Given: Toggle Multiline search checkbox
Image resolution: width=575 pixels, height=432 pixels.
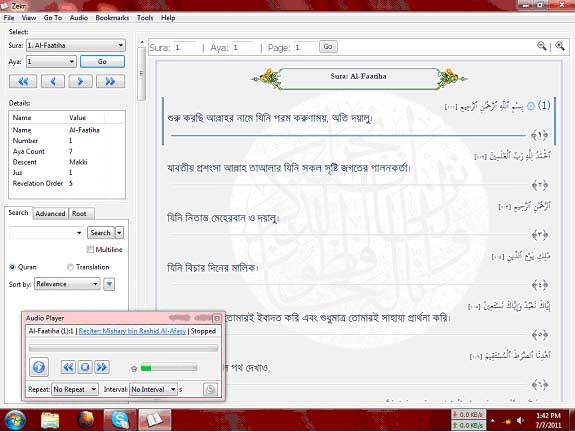Looking at the screenshot, I should pos(90,249).
